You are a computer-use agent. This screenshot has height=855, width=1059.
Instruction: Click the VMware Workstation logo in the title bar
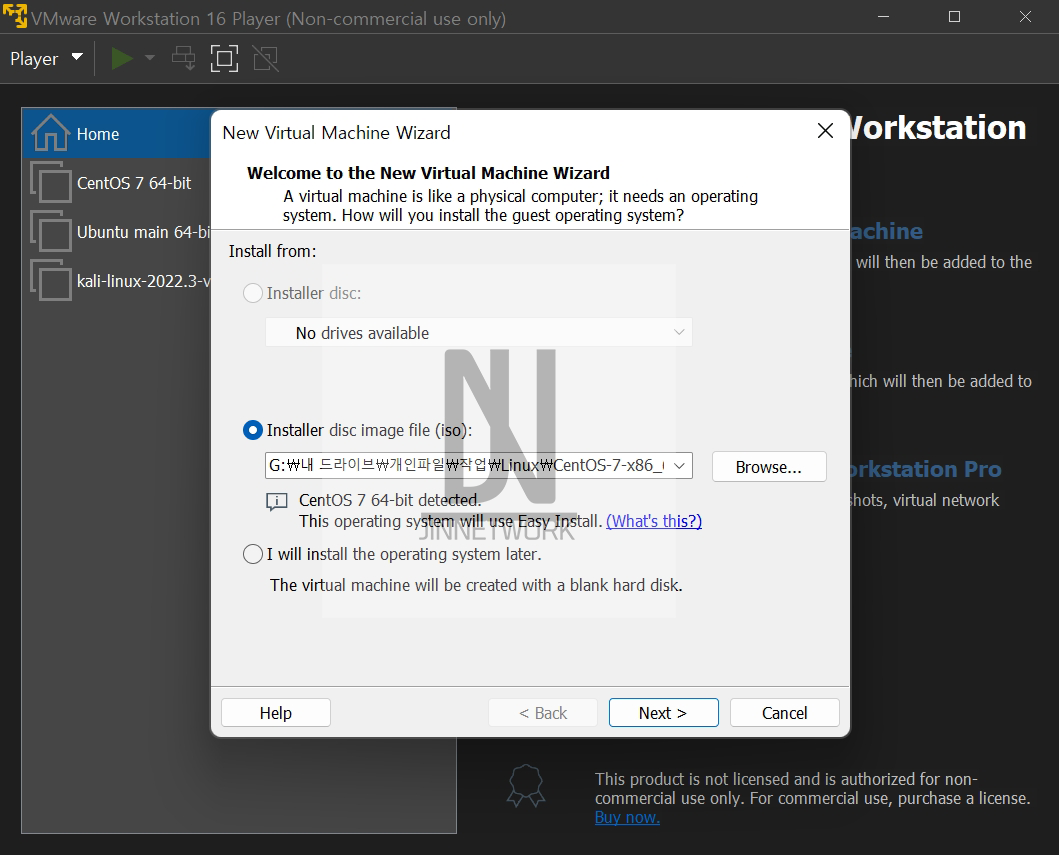tap(15, 16)
